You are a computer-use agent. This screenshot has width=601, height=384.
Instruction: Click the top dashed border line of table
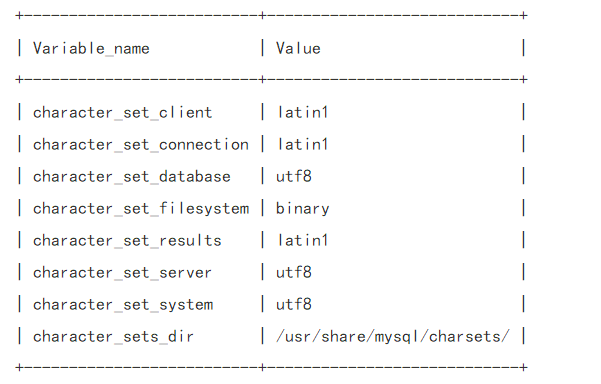coord(271,15)
